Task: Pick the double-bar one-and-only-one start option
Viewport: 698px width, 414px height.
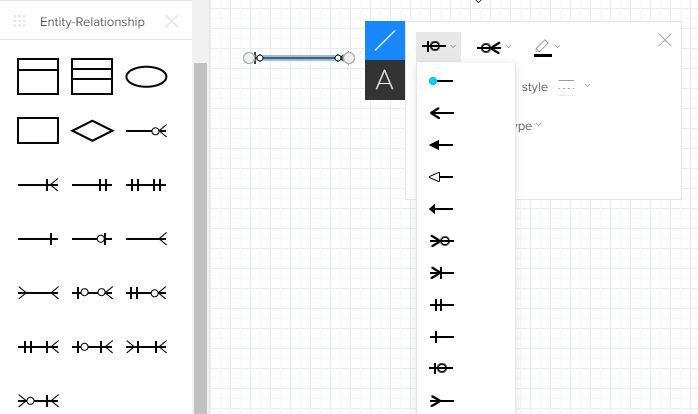Action: click(441, 305)
